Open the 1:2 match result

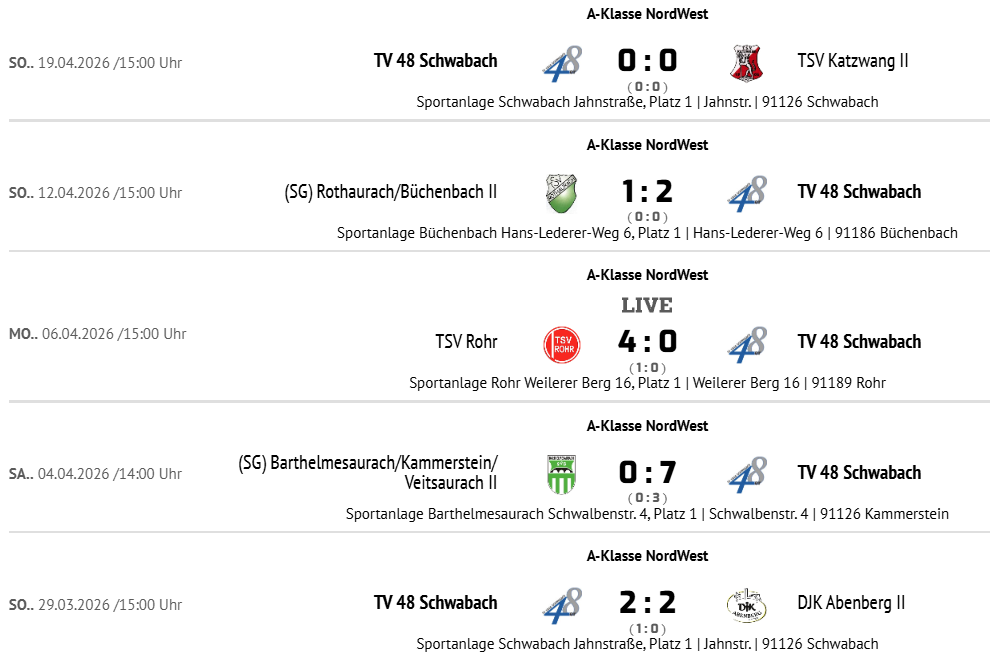pos(647,192)
